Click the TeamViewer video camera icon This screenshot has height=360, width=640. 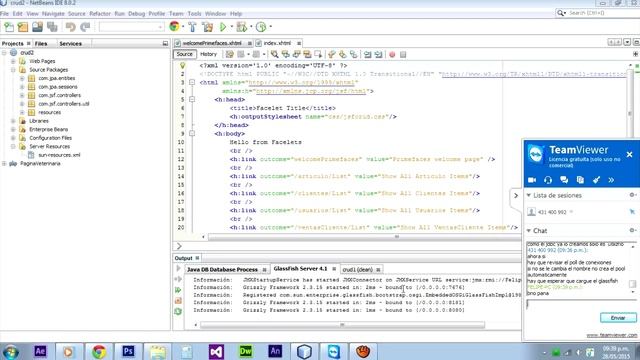[532, 180]
